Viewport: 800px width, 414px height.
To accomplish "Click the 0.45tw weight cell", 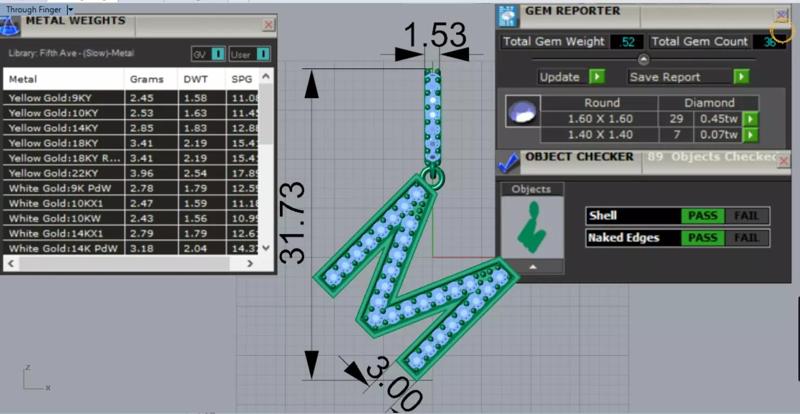I will [x=718, y=119].
